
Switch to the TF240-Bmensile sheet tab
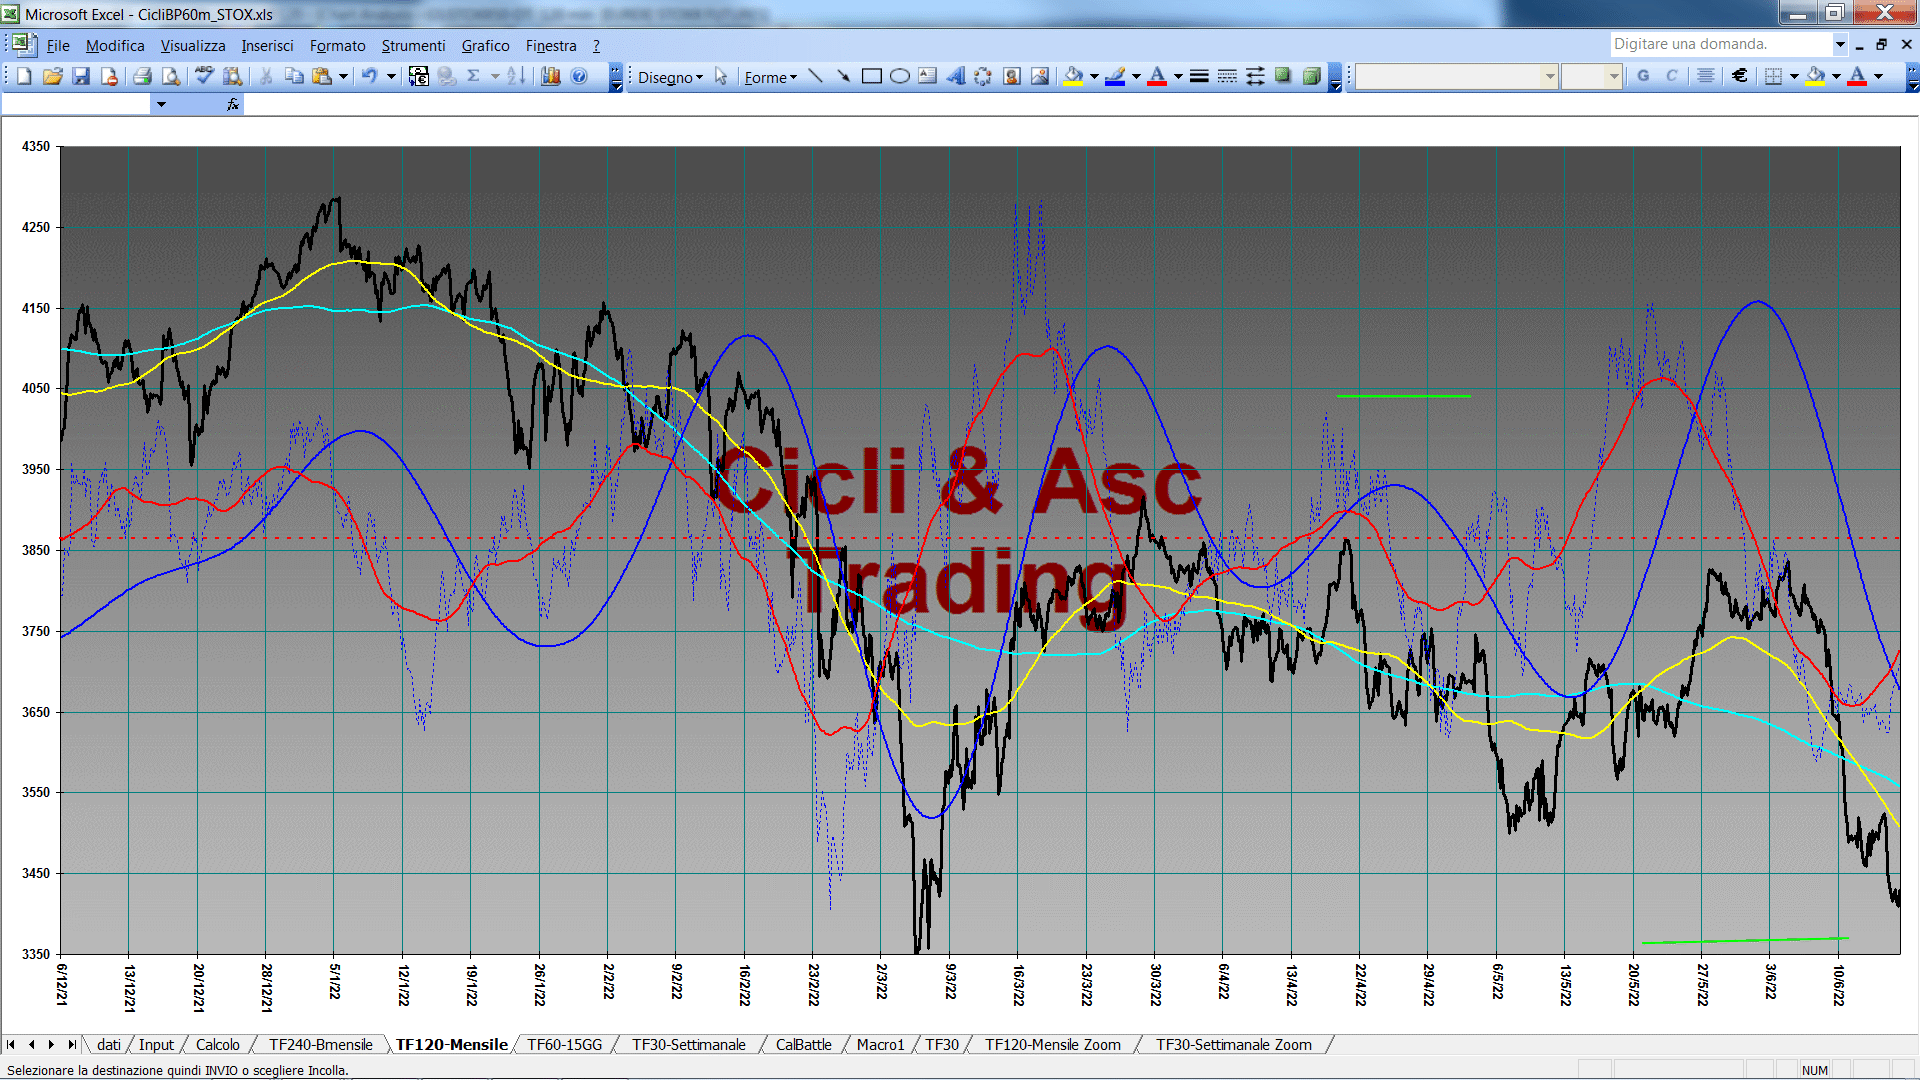(320, 1044)
